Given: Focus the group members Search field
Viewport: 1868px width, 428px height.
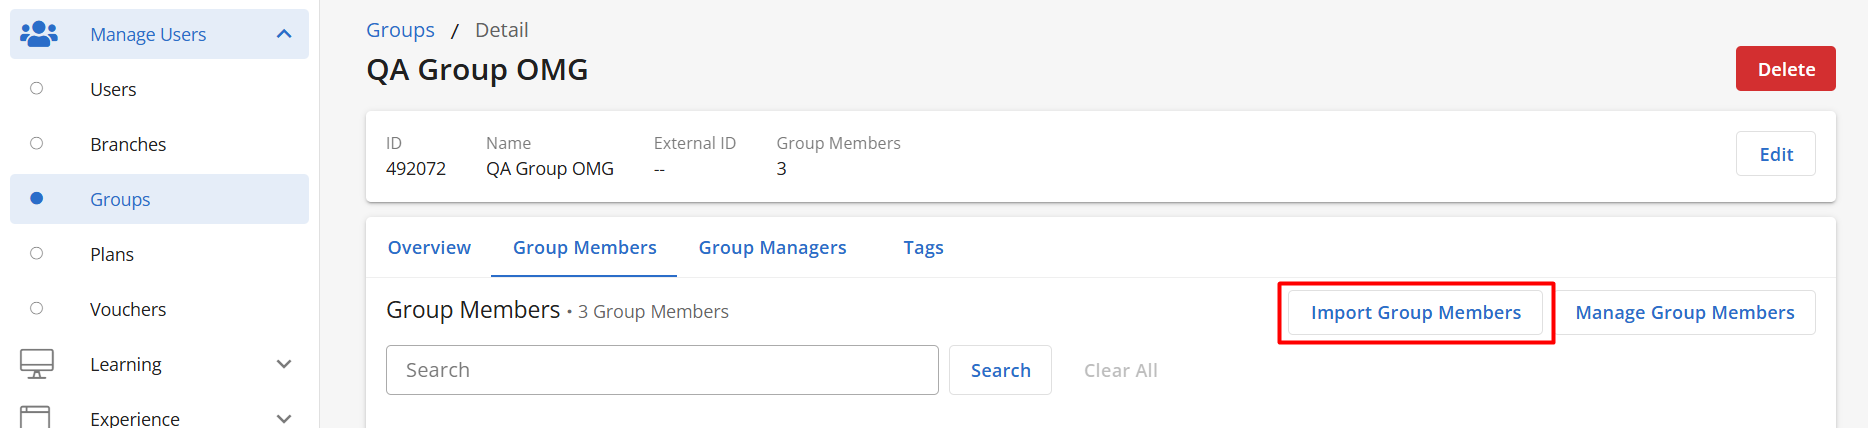Looking at the screenshot, I should pyautogui.click(x=662, y=370).
